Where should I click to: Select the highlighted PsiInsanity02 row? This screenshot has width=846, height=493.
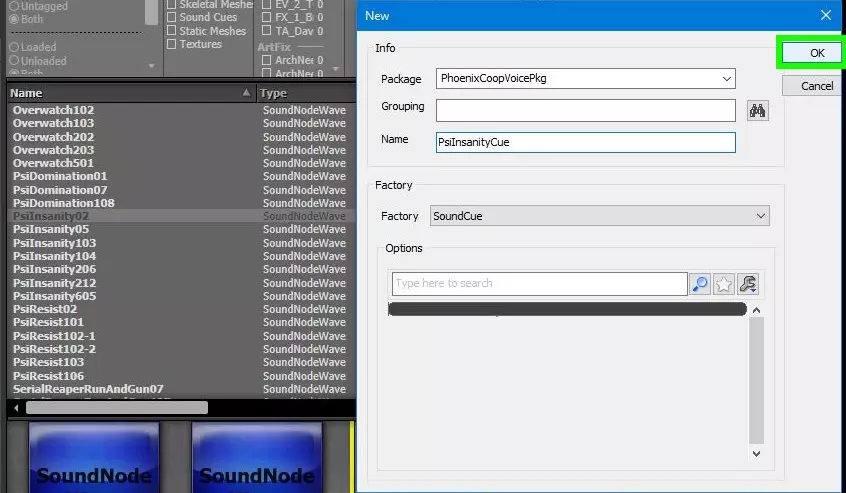pyautogui.click(x=181, y=216)
